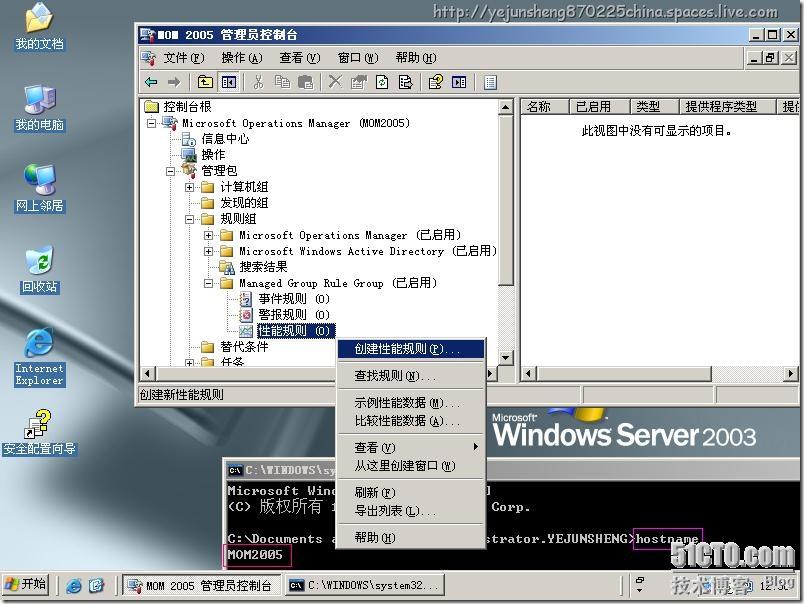Click the Copy toolbar icon
The image size is (804, 604).
click(282, 82)
